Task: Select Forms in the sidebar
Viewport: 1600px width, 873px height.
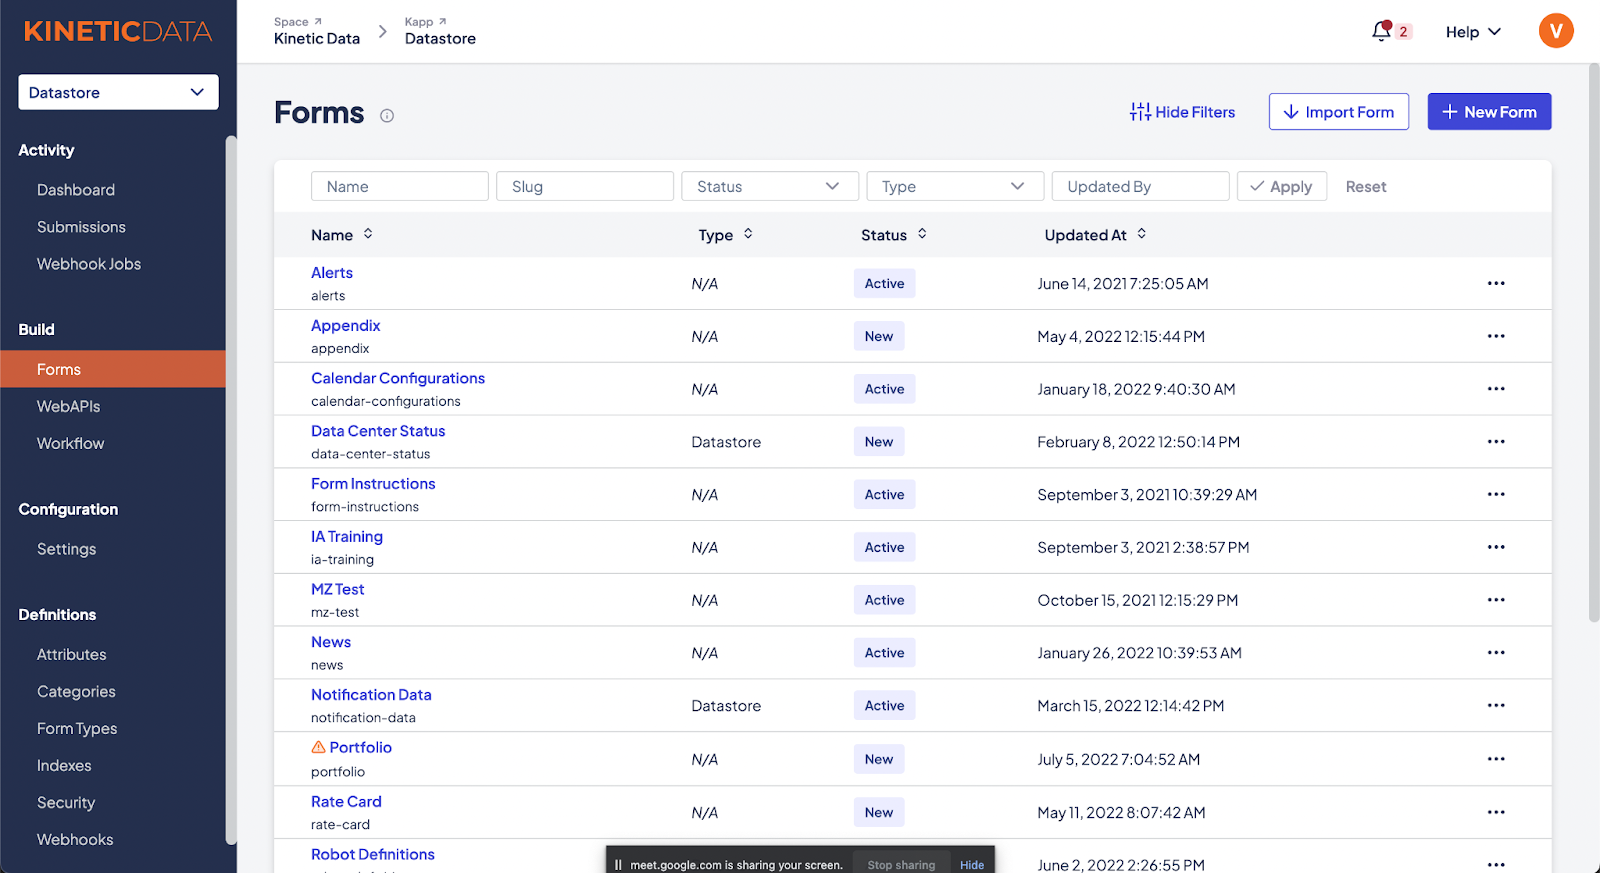Action: [x=113, y=369]
